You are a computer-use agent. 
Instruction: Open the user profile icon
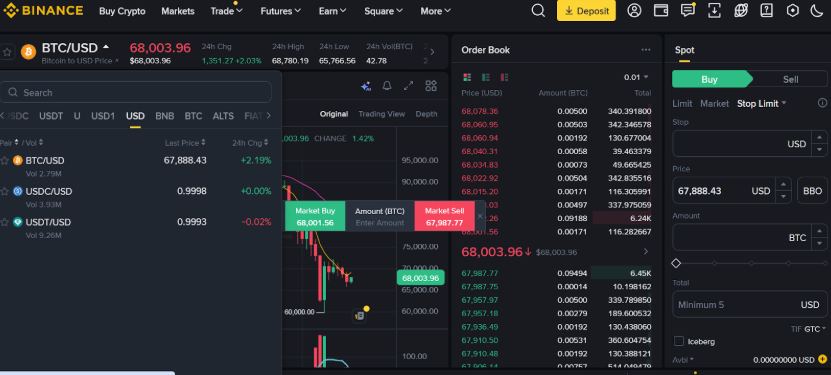[x=634, y=11]
